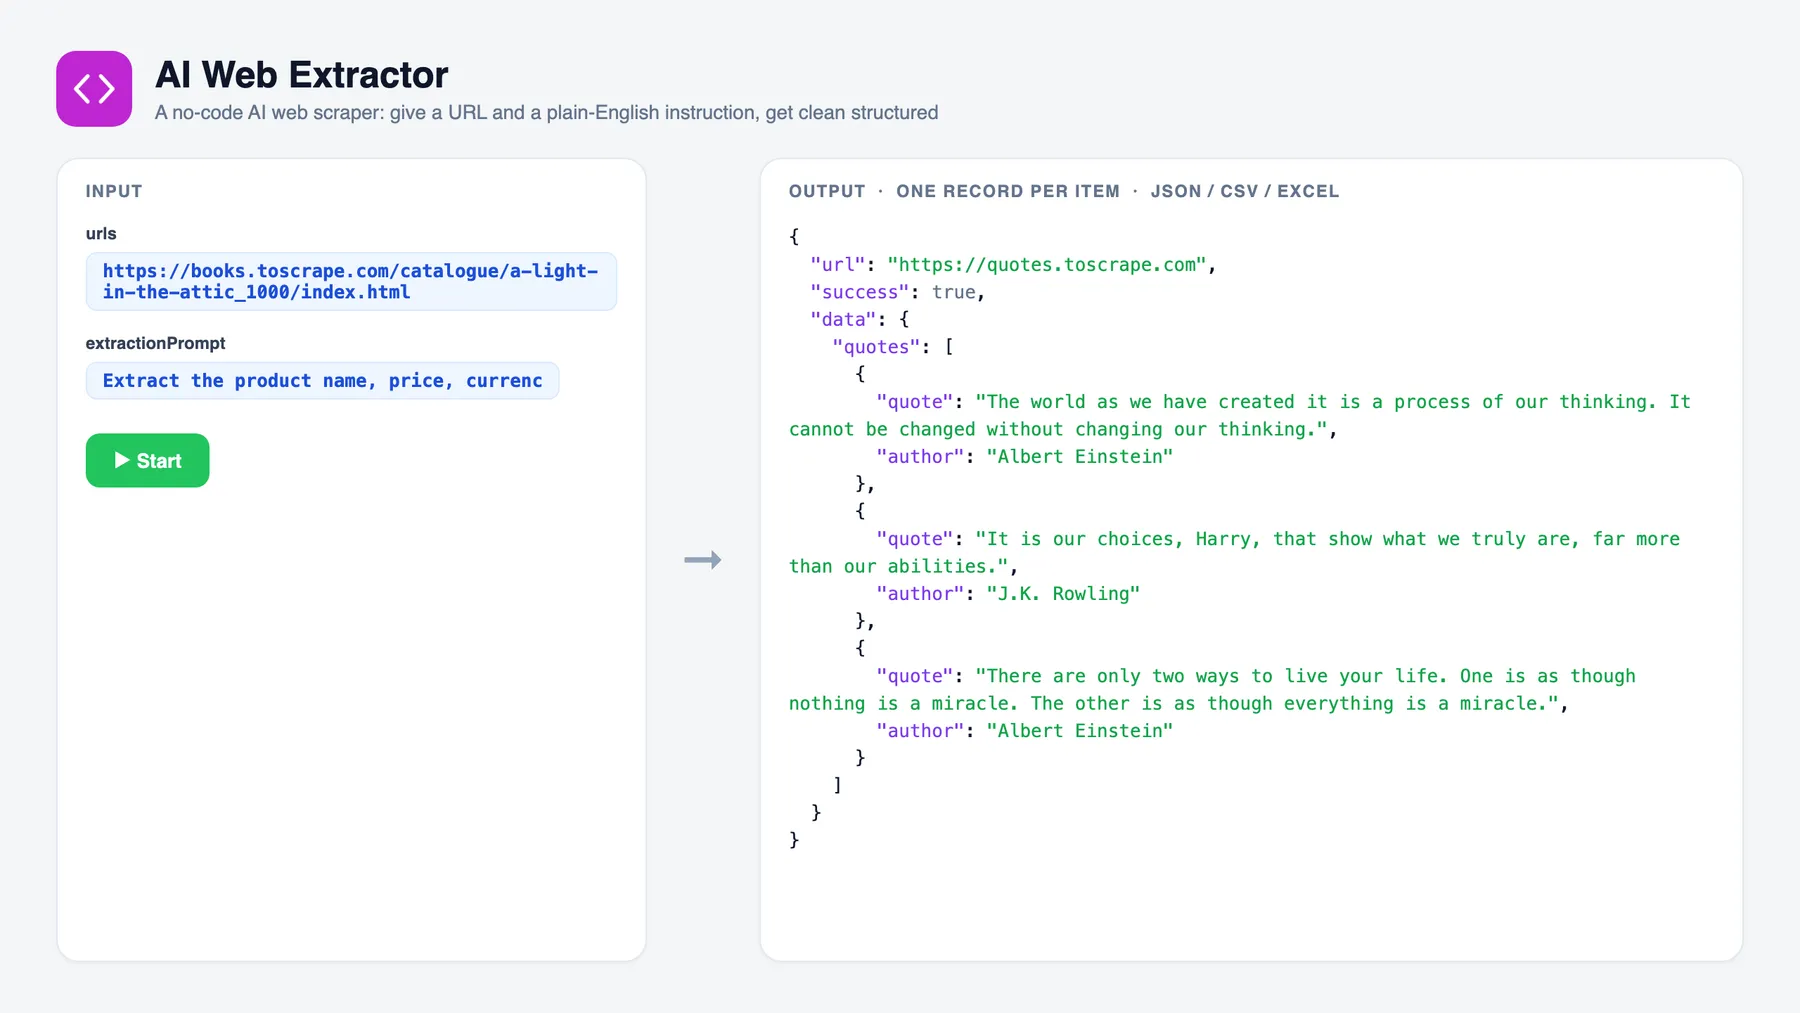Click the purple code brackets logo icon
Image resolution: width=1800 pixels, height=1013 pixels.
coord(94,89)
